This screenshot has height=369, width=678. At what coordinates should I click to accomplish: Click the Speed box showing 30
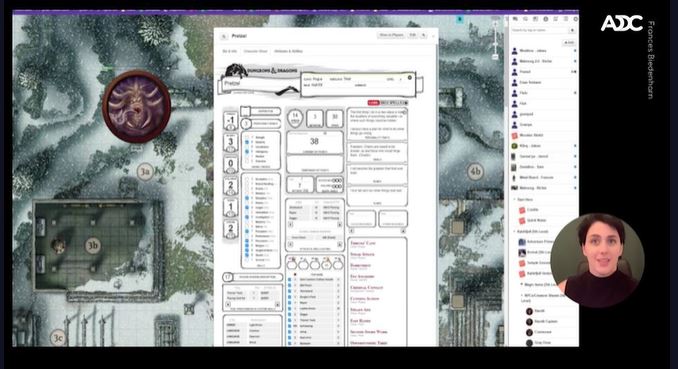334,119
